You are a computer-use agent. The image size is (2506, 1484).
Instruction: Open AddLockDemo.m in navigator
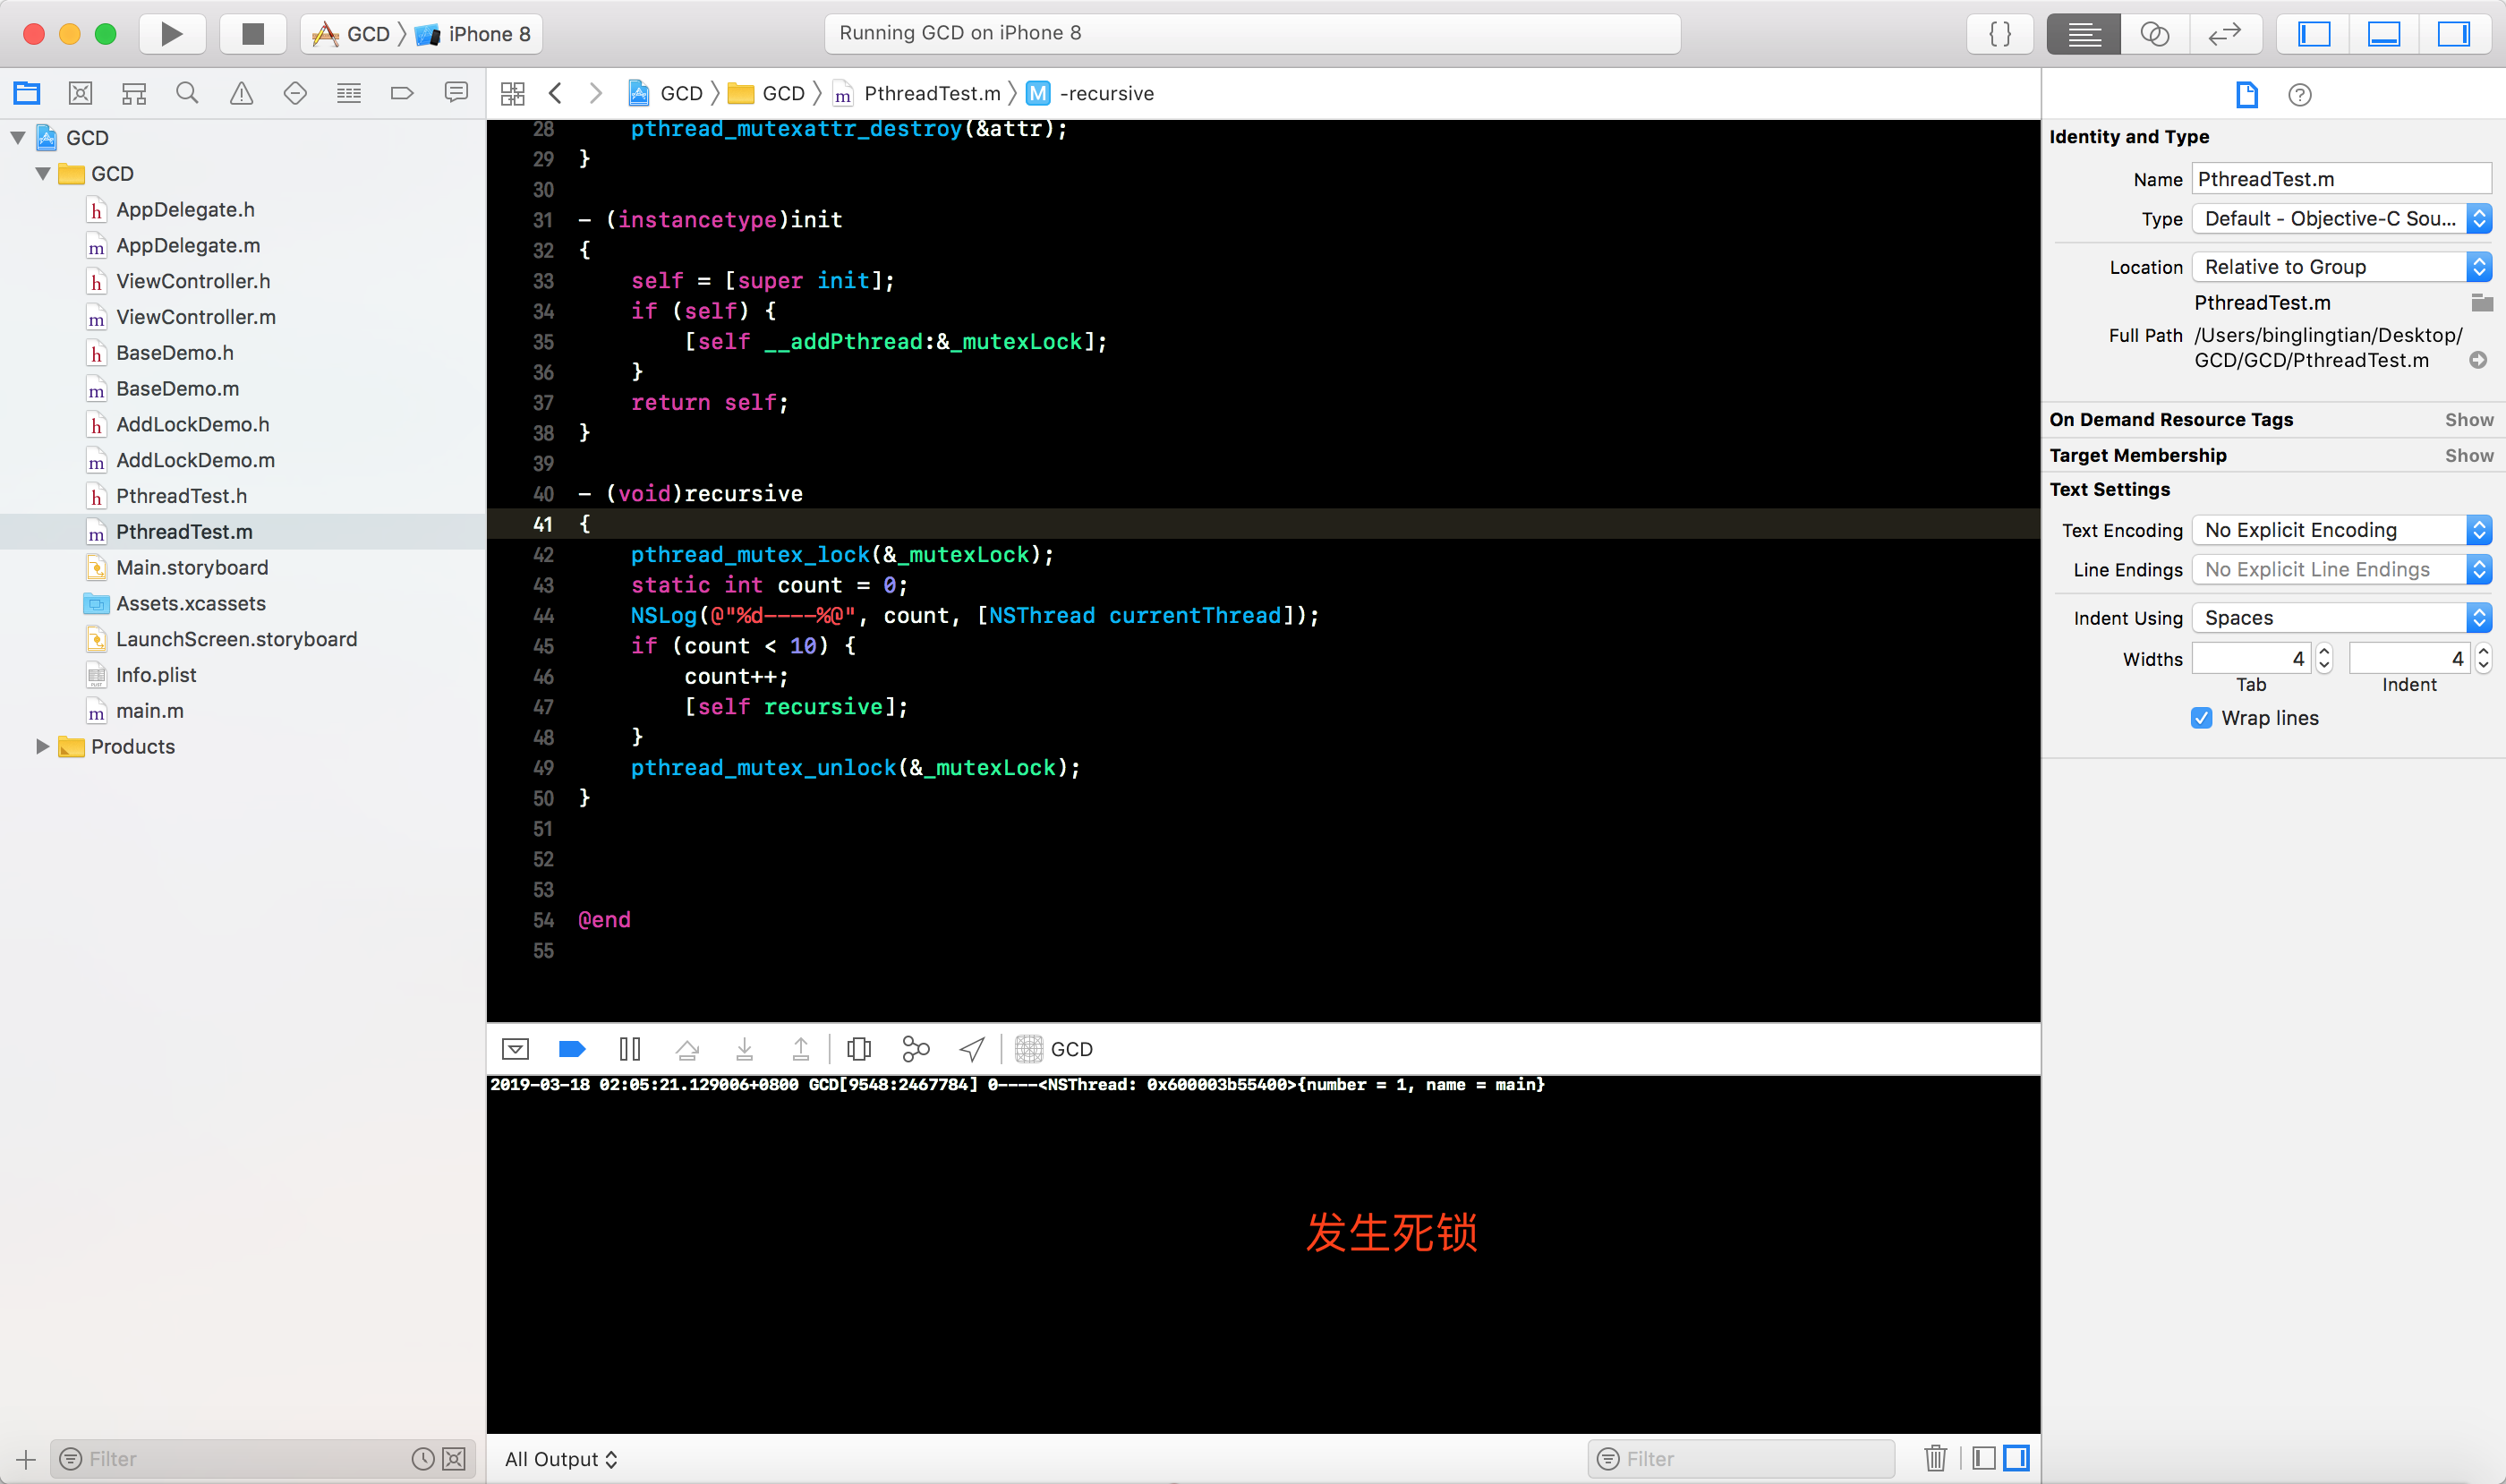pos(195,460)
